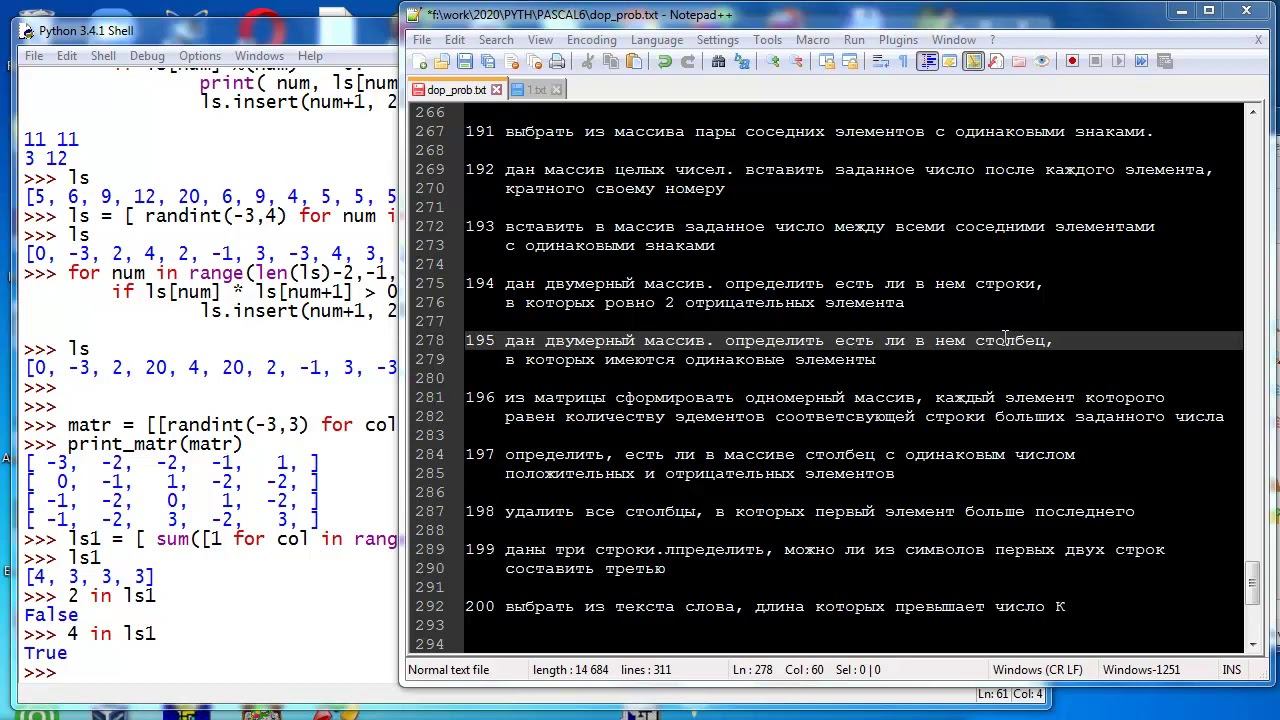Click the Cut scissors icon

[x=588, y=61]
